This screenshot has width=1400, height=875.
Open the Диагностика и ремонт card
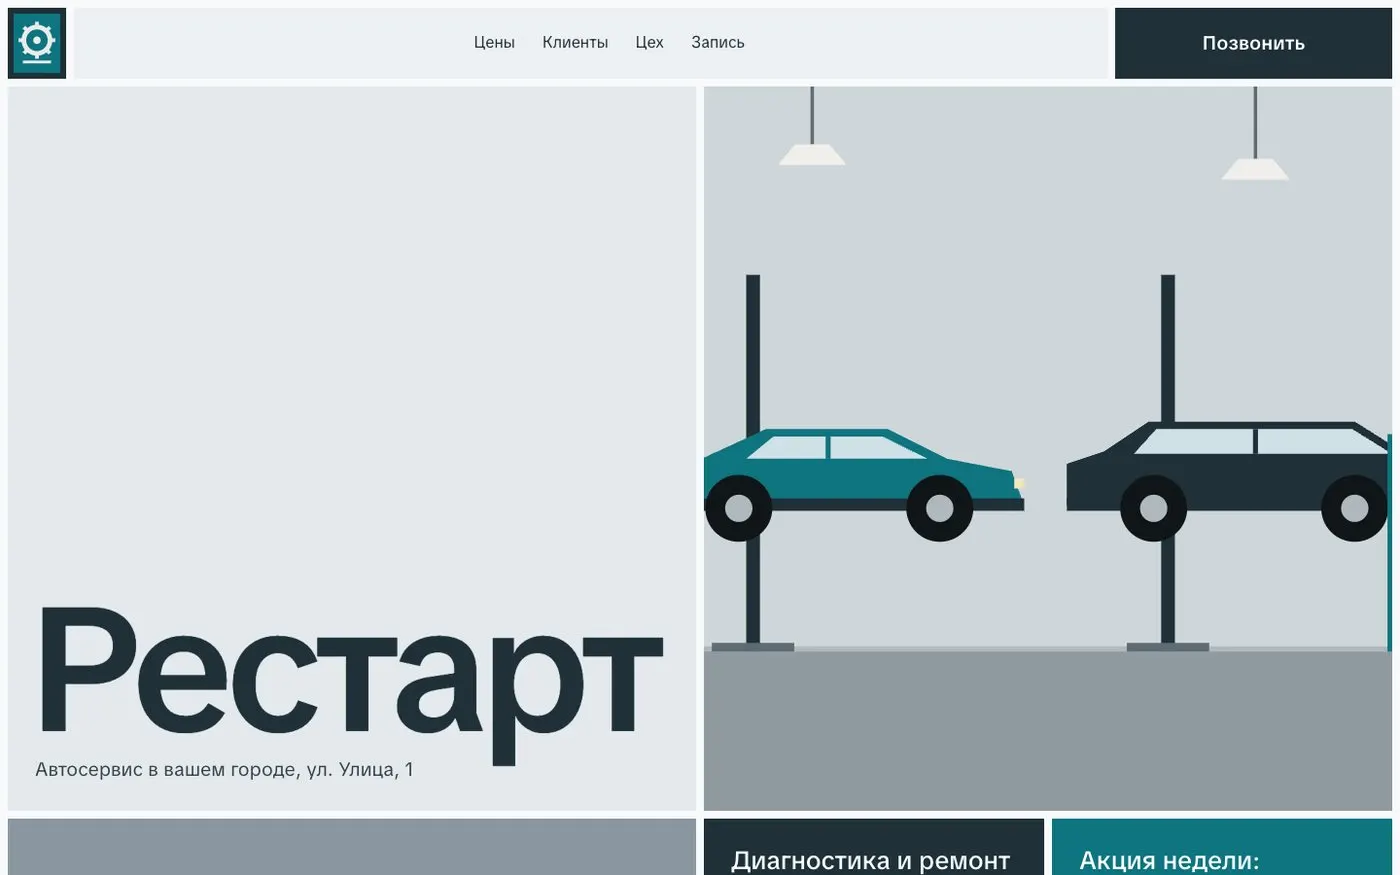coord(873,847)
